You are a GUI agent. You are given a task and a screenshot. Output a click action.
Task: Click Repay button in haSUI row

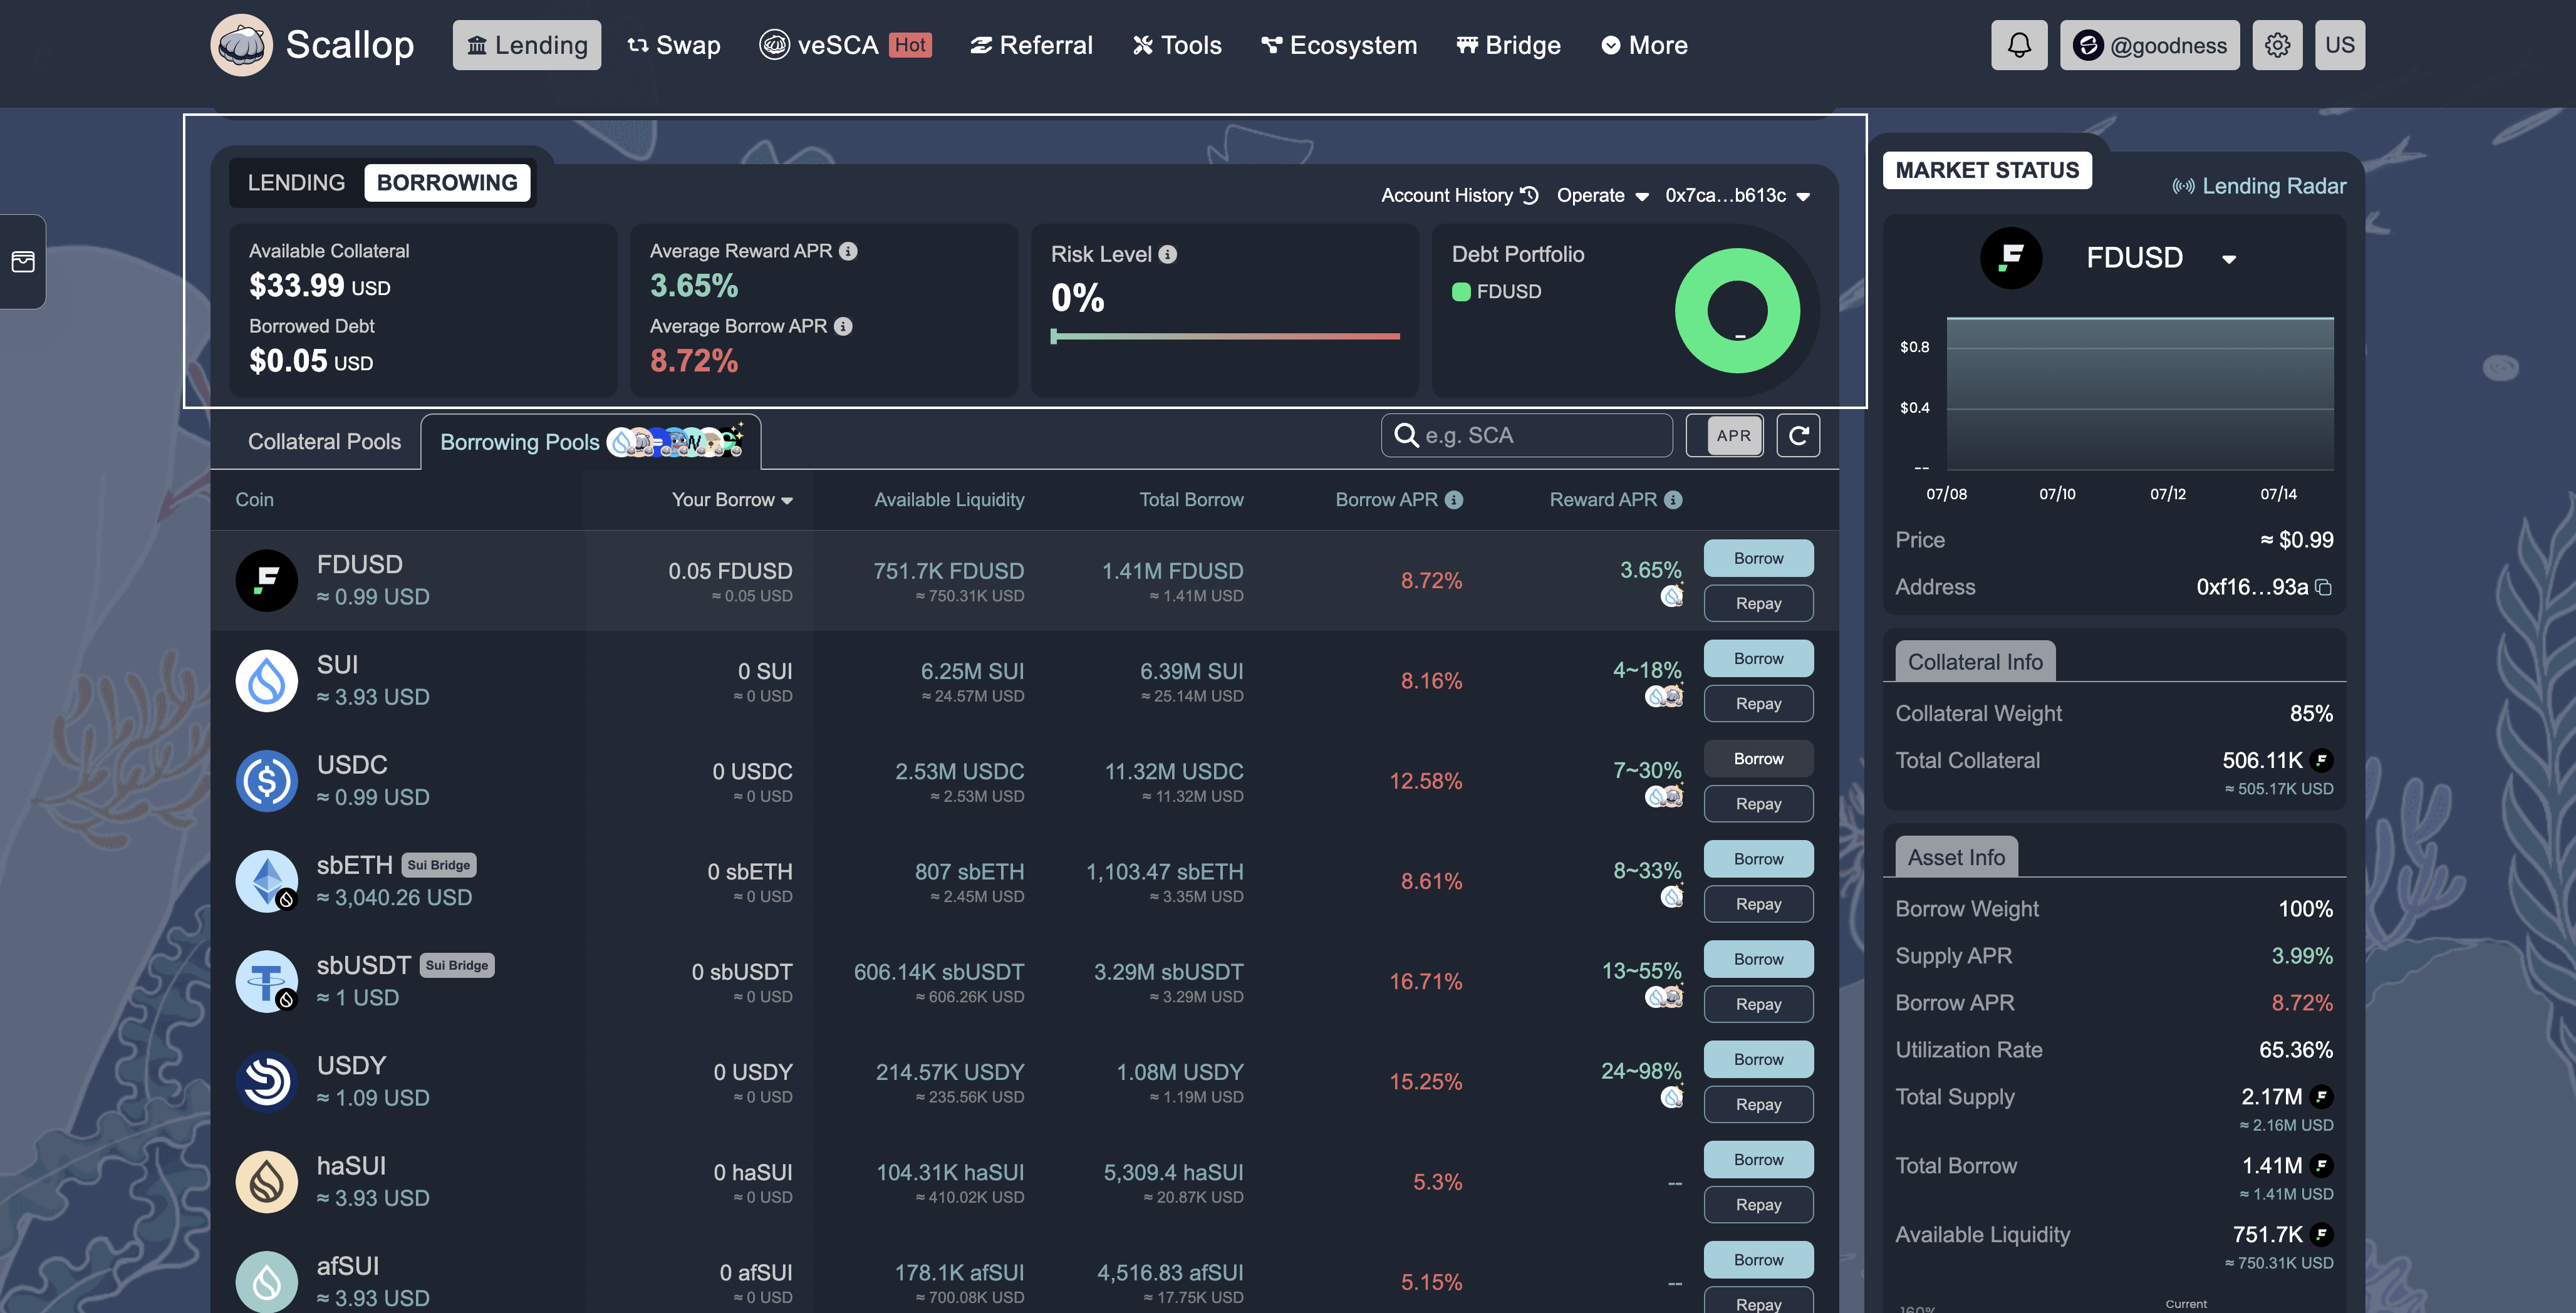click(1758, 1205)
